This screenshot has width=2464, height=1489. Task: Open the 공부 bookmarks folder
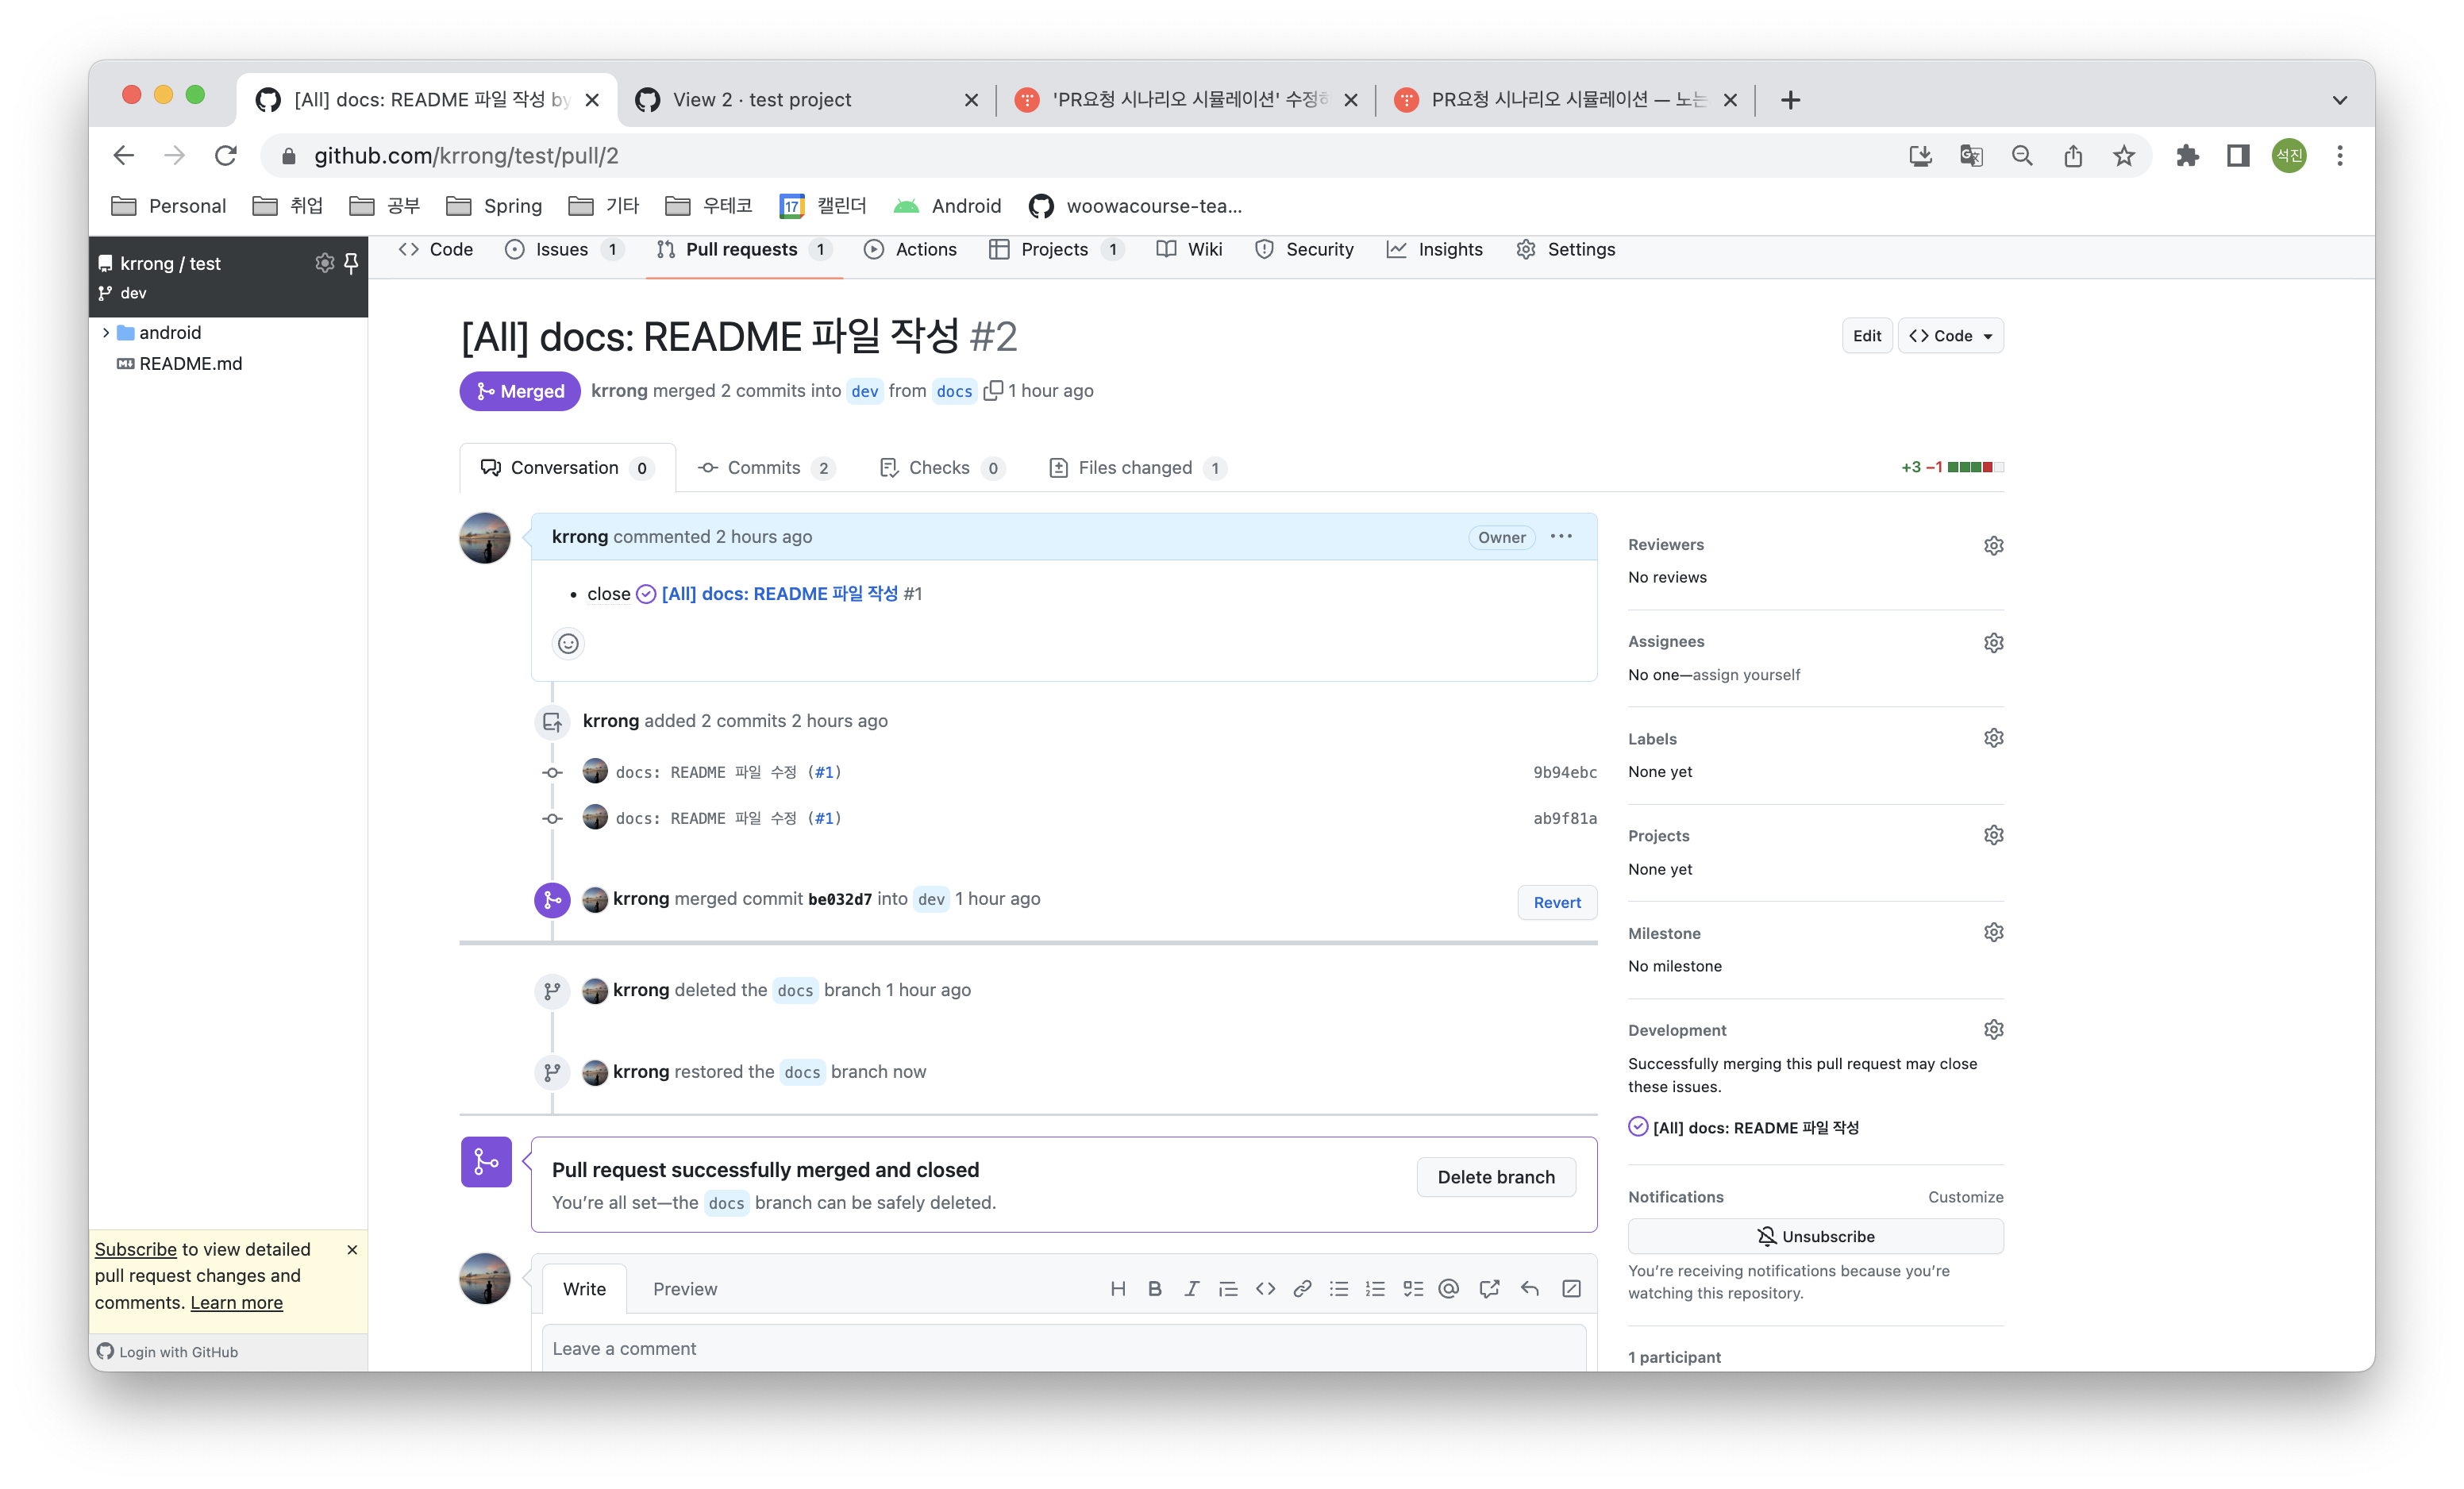coord(384,206)
